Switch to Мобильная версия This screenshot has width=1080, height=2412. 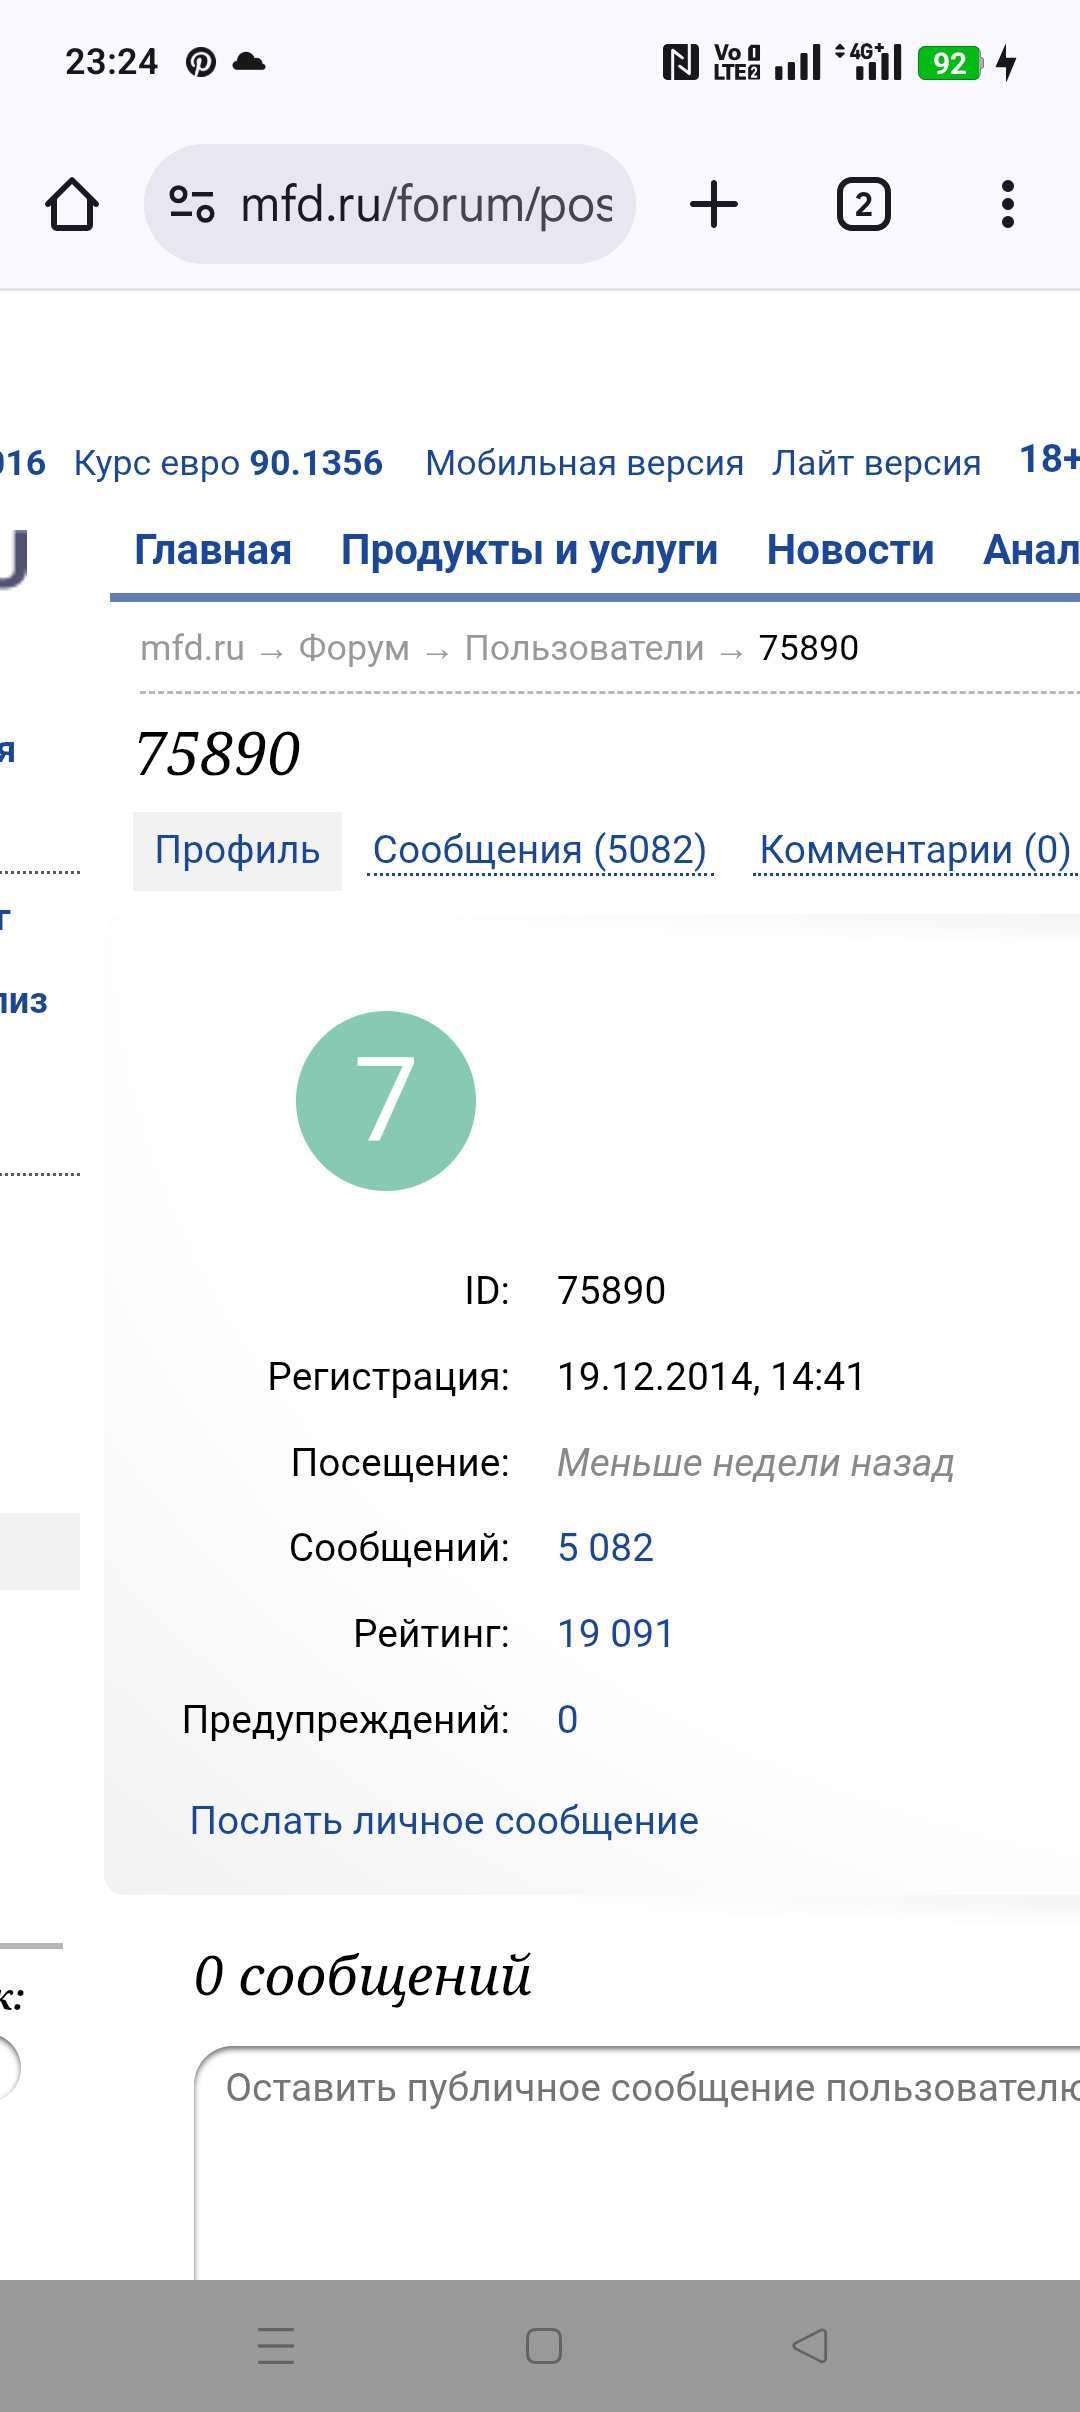click(584, 463)
